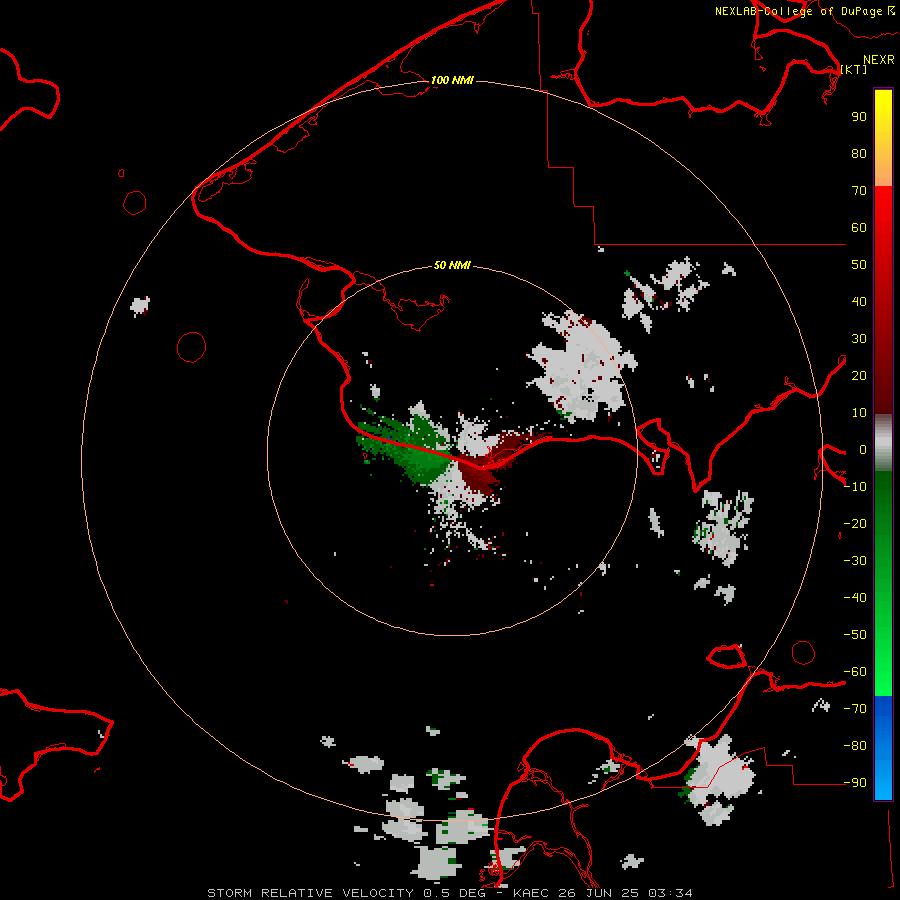The height and width of the screenshot is (900, 900).
Task: Click the 'NEXLAB-College of DuPage' credit text
Action: click(x=798, y=11)
